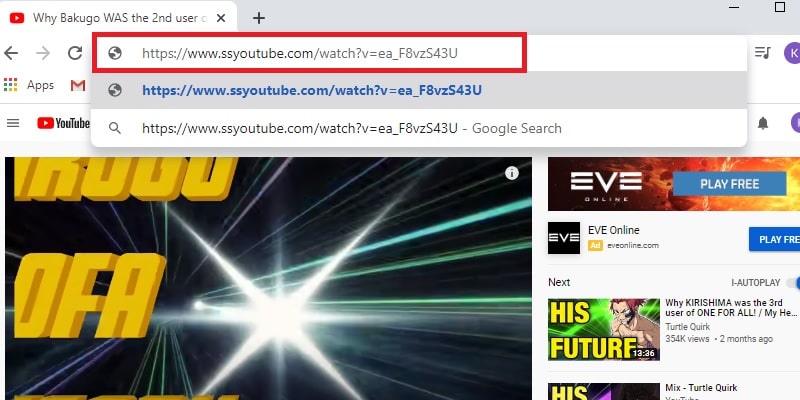
Task: Click the browser Back arrow
Action: [x=11, y=53]
